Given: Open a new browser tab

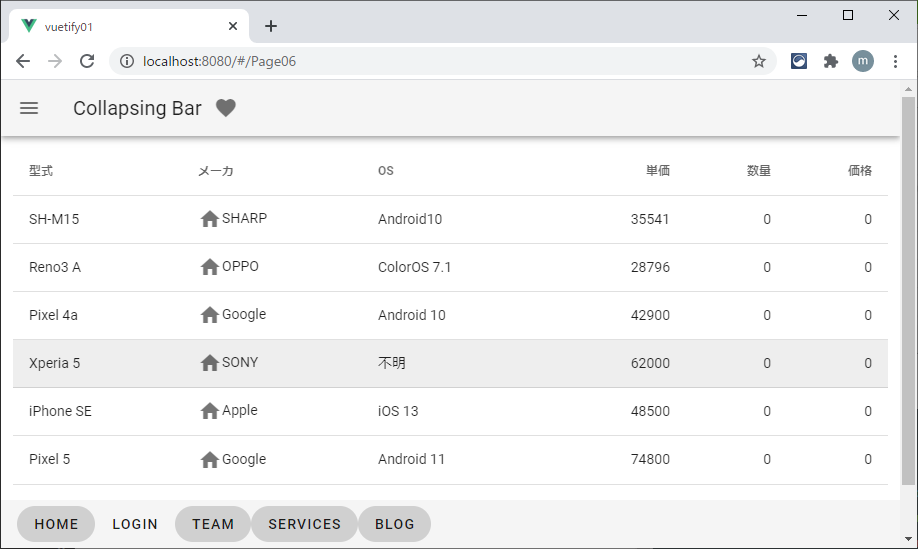Looking at the screenshot, I should click(270, 26).
